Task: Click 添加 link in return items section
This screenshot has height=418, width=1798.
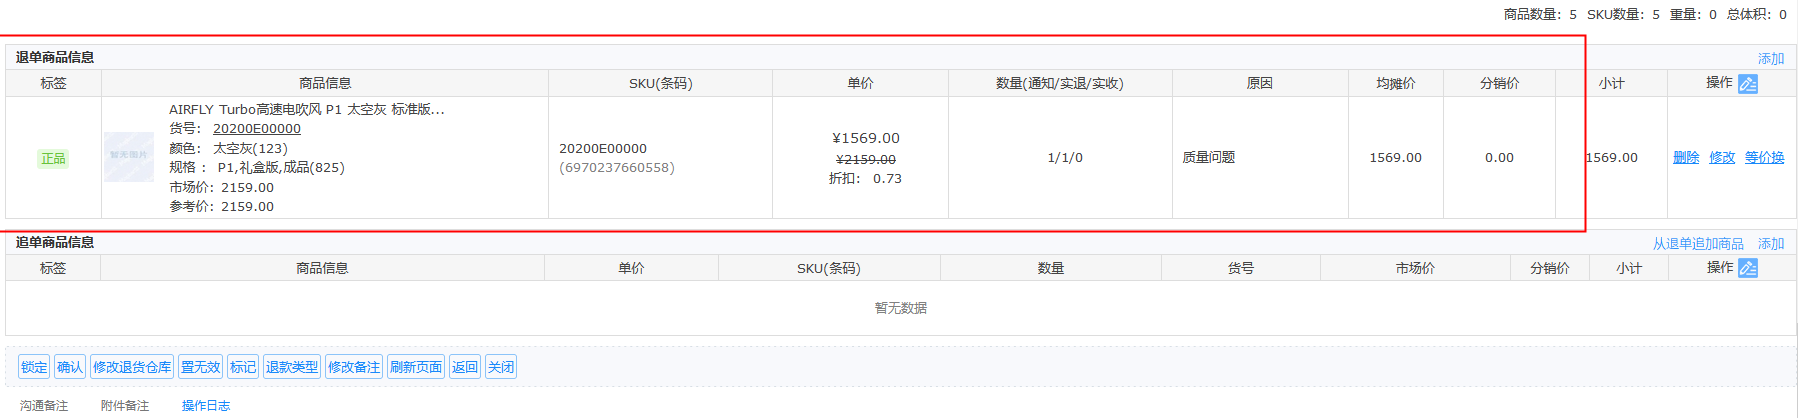Action: click(x=1771, y=59)
